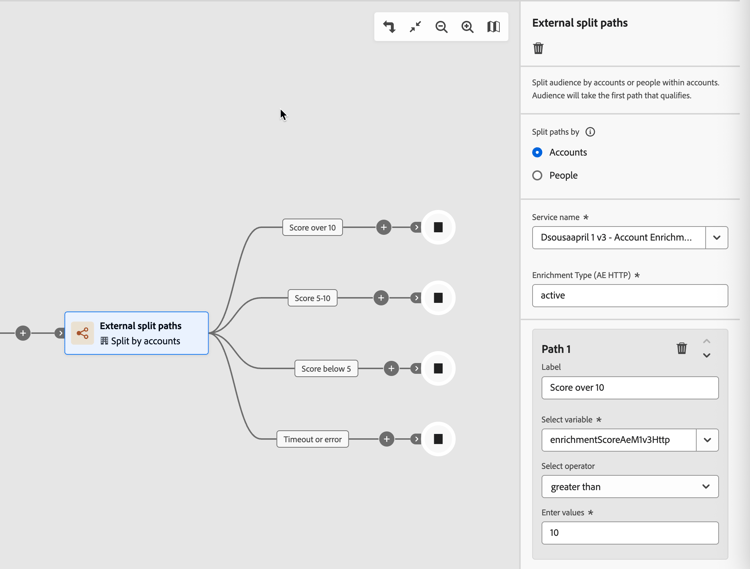Image resolution: width=750 pixels, height=569 pixels.
Task: Open the Service name dropdown
Action: coord(716,238)
